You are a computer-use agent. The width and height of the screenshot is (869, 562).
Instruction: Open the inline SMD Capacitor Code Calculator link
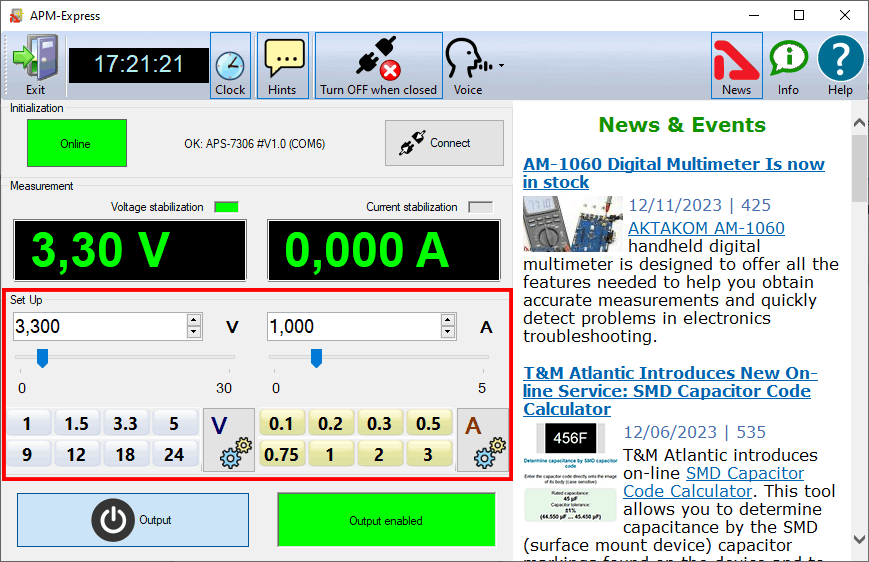point(714,482)
